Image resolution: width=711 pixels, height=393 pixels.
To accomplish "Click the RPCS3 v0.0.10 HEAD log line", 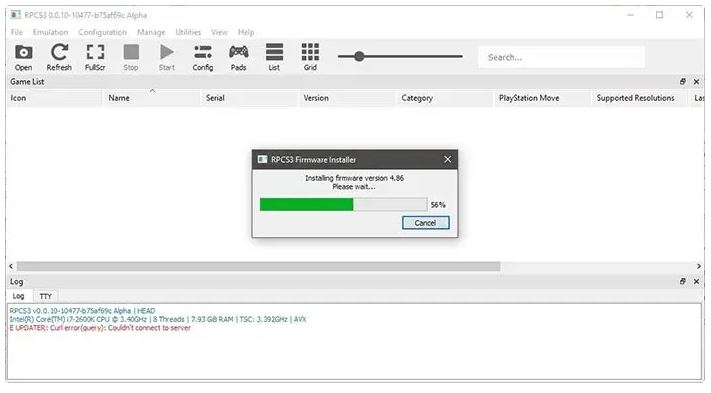I will tap(82, 311).
